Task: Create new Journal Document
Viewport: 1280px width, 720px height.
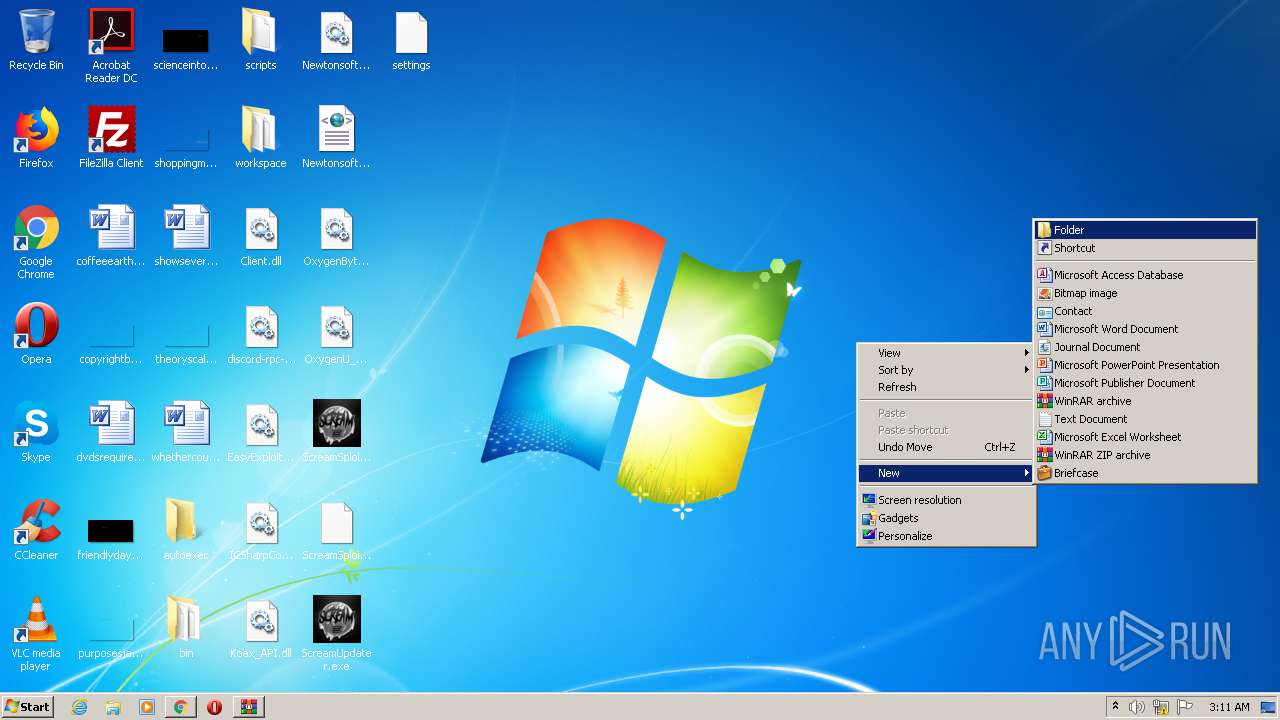Action: point(1145,347)
